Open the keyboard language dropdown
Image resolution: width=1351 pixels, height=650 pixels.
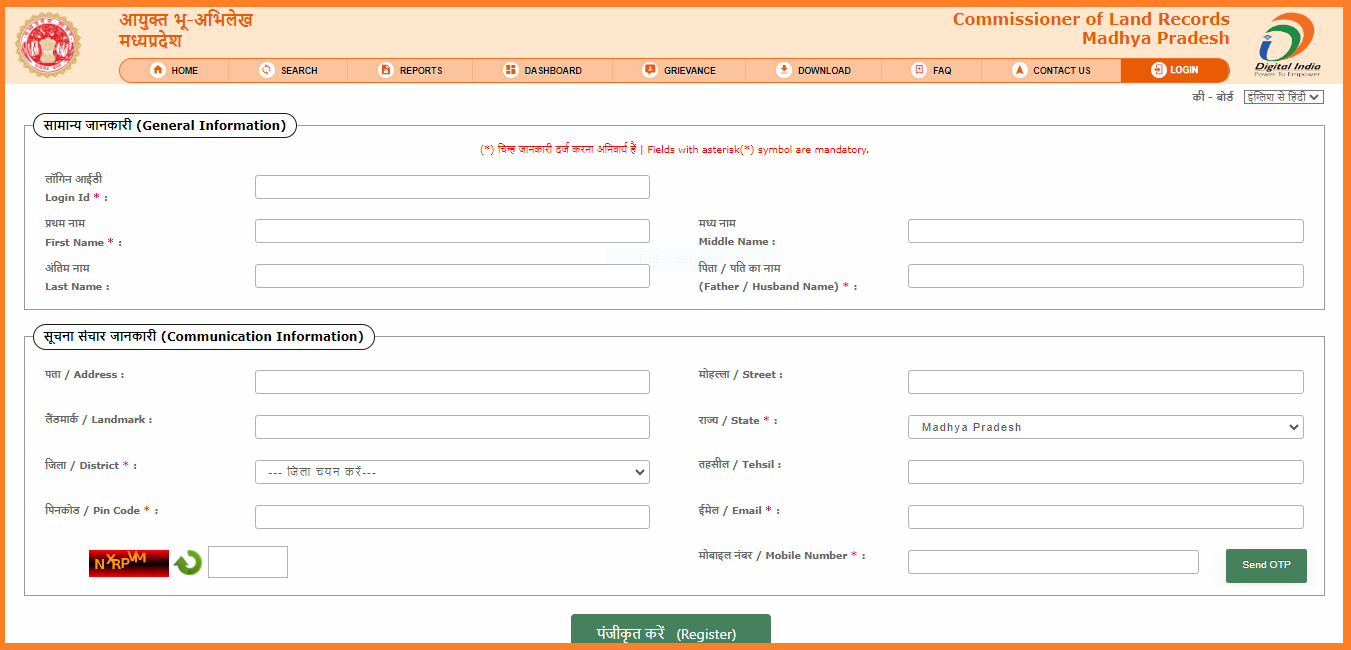coord(1283,97)
